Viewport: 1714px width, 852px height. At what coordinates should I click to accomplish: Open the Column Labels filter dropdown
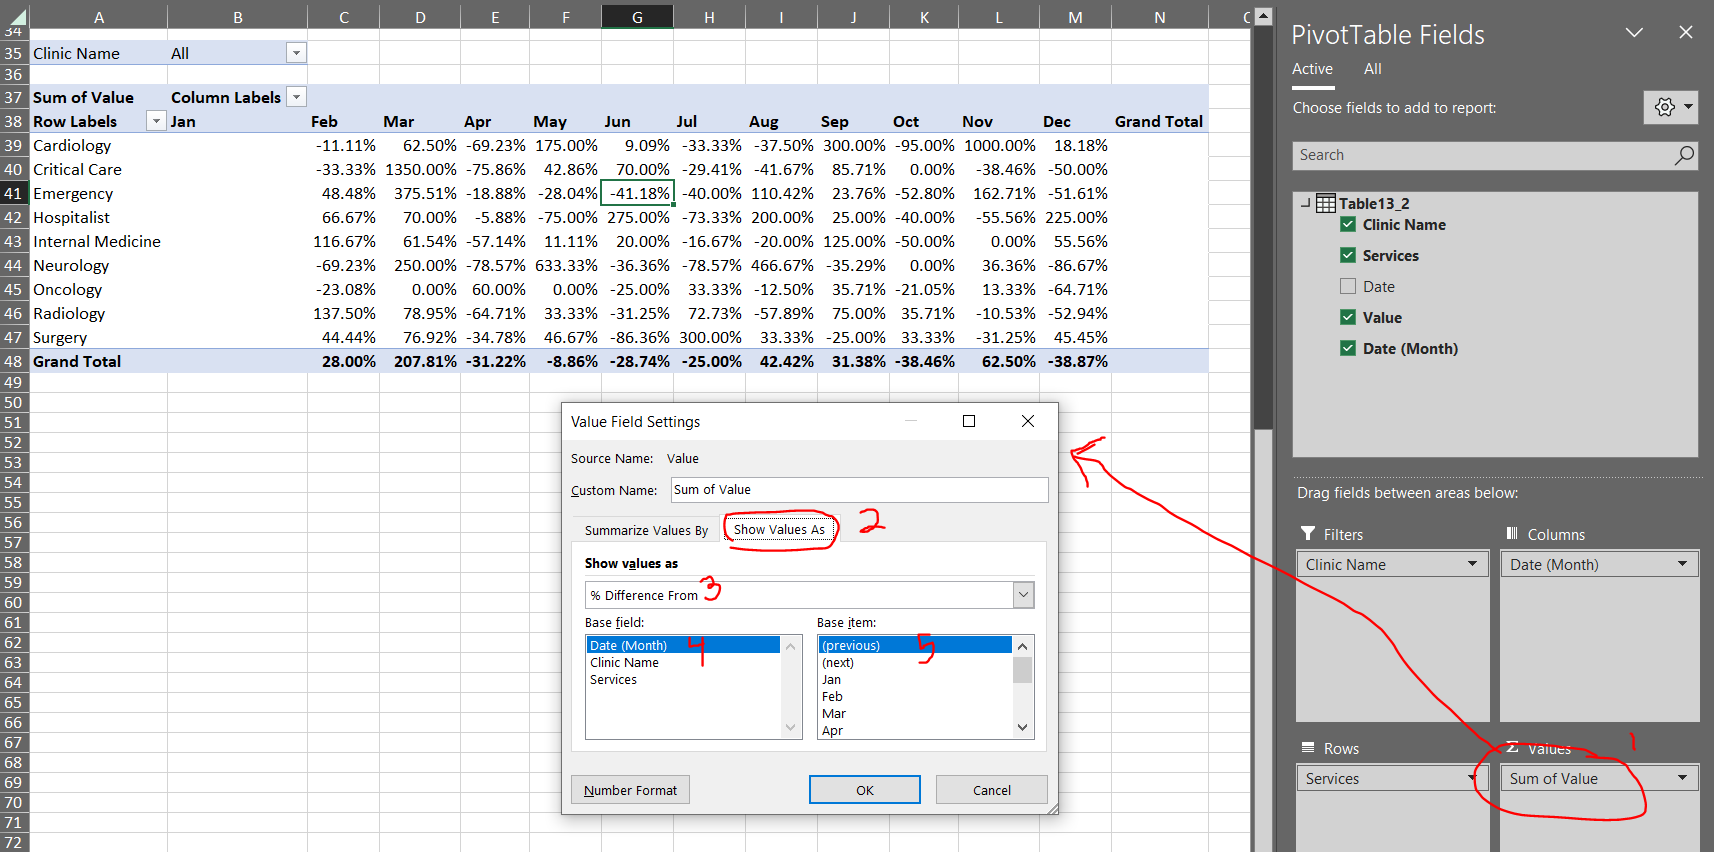coord(296,97)
